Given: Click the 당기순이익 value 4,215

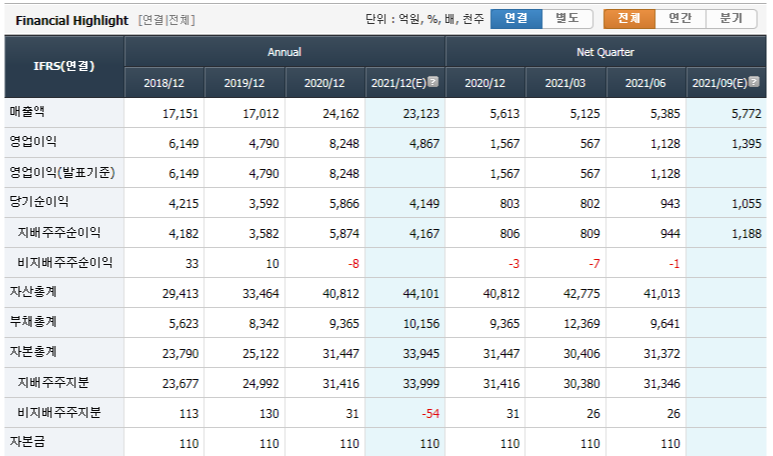Looking at the screenshot, I should click(183, 204).
